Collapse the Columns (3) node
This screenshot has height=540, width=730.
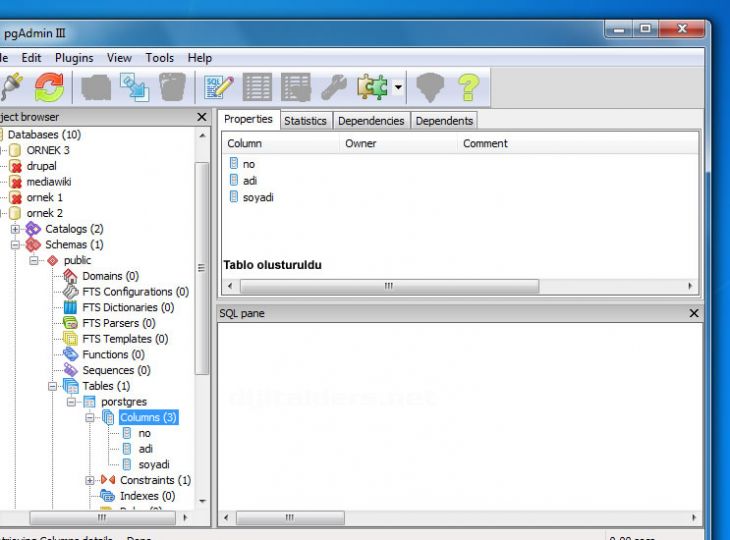(90, 418)
